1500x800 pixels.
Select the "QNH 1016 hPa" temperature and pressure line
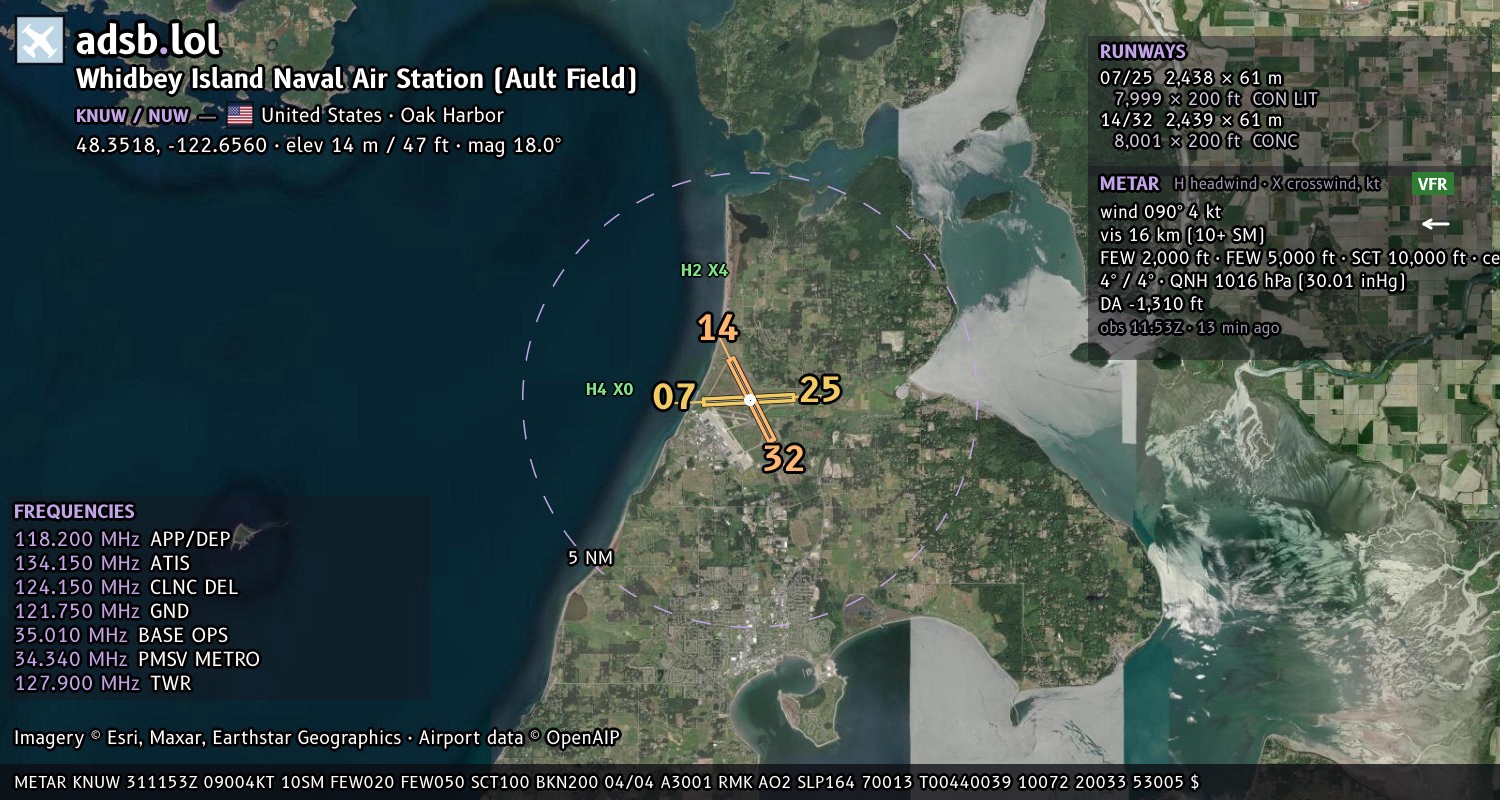click(1252, 281)
